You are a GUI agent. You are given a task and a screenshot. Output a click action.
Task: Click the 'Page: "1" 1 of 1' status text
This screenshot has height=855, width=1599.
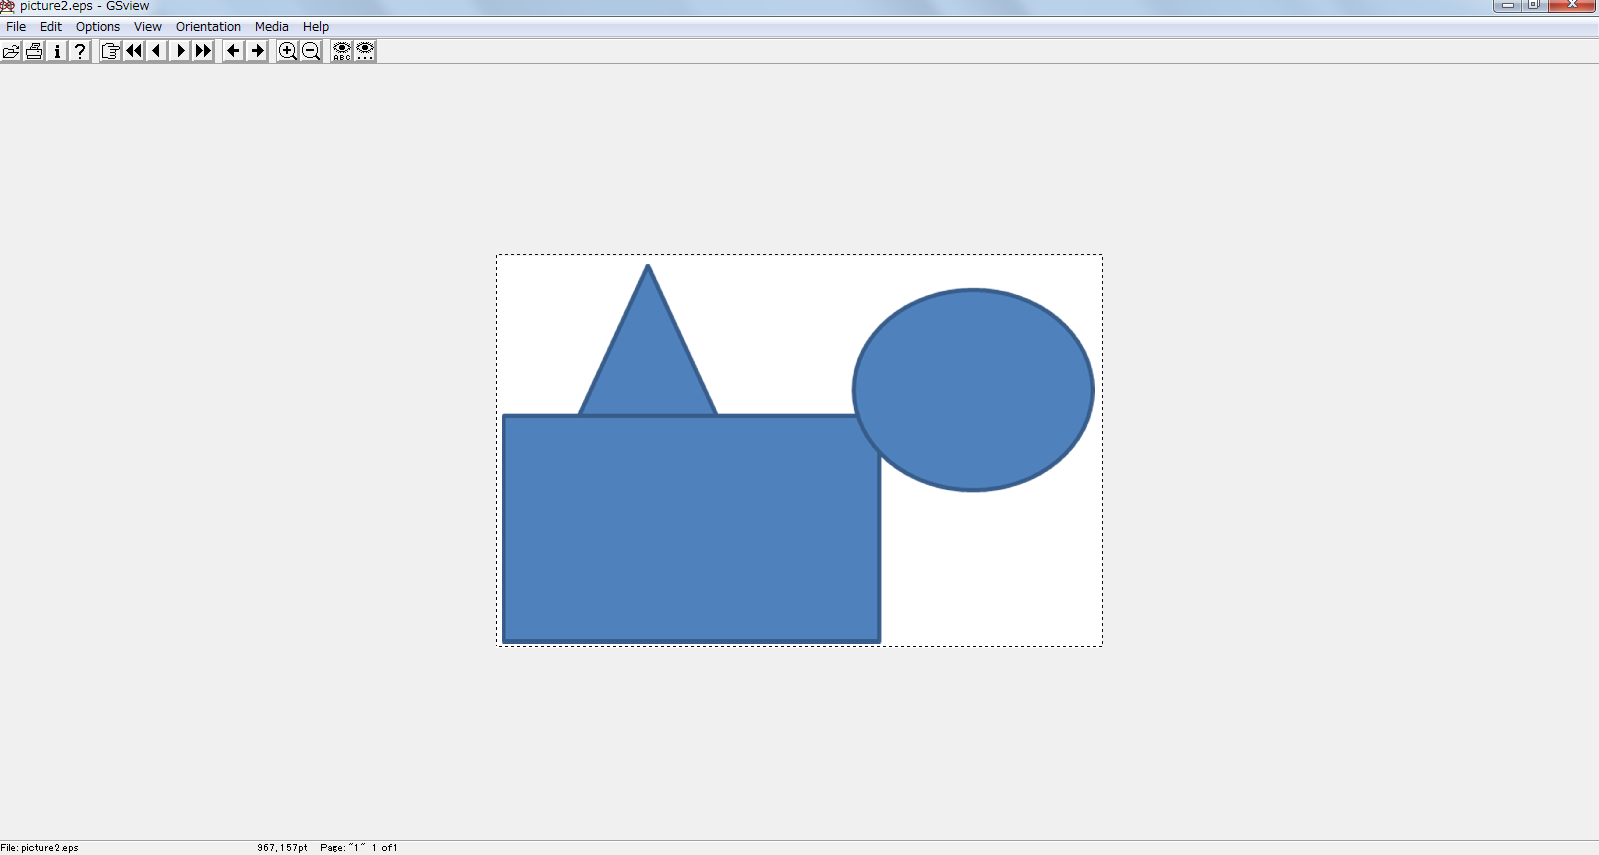(x=359, y=848)
